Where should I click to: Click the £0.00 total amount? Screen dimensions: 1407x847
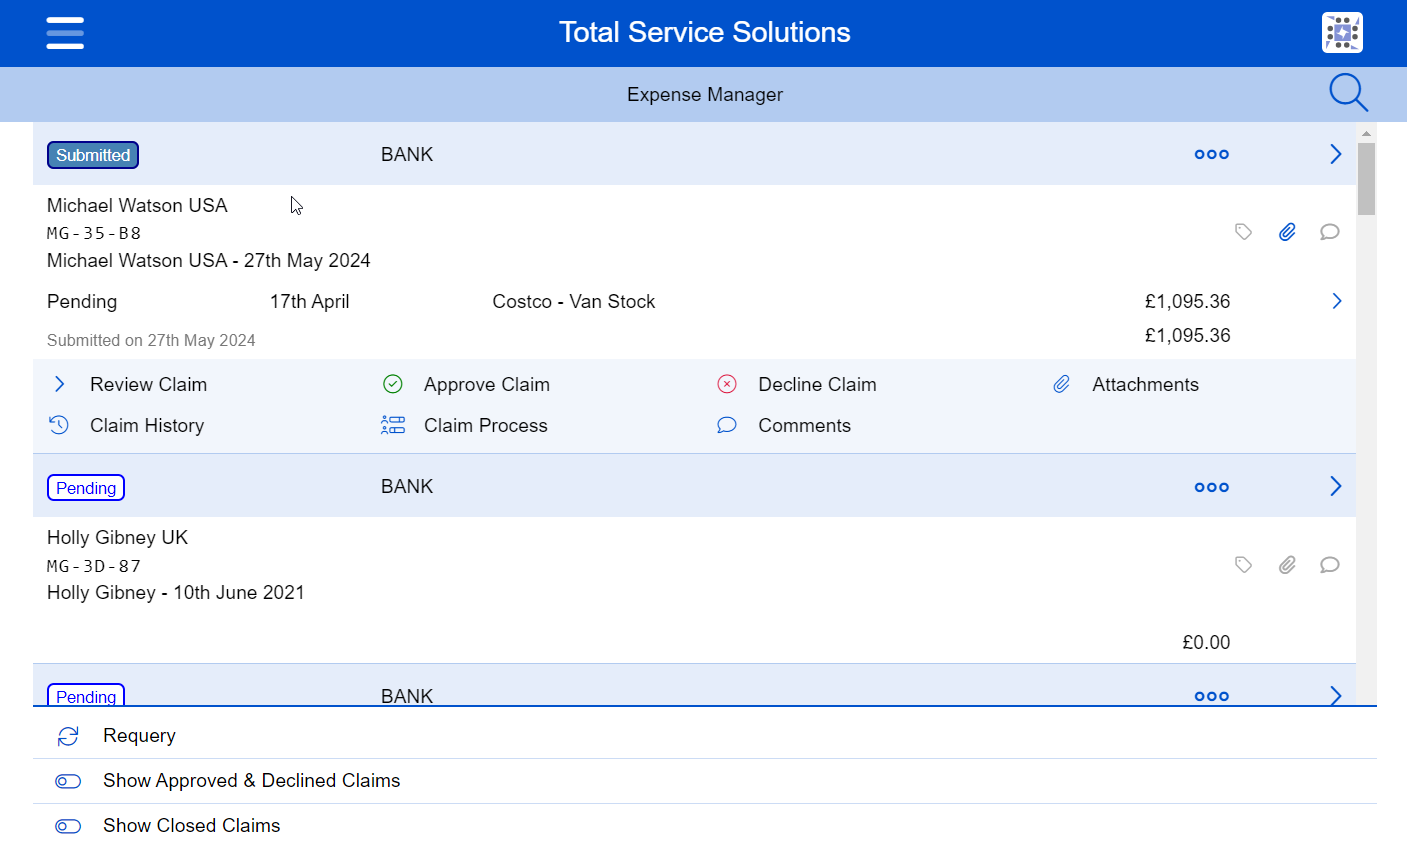1206,642
